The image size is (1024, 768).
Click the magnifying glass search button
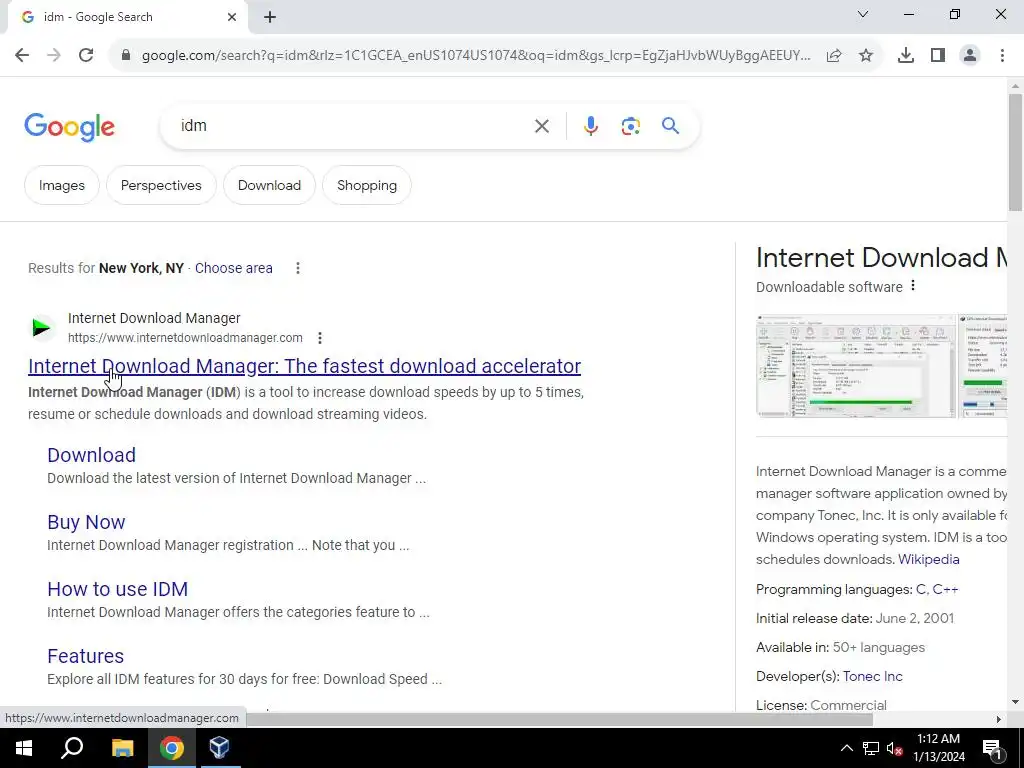[x=671, y=125]
